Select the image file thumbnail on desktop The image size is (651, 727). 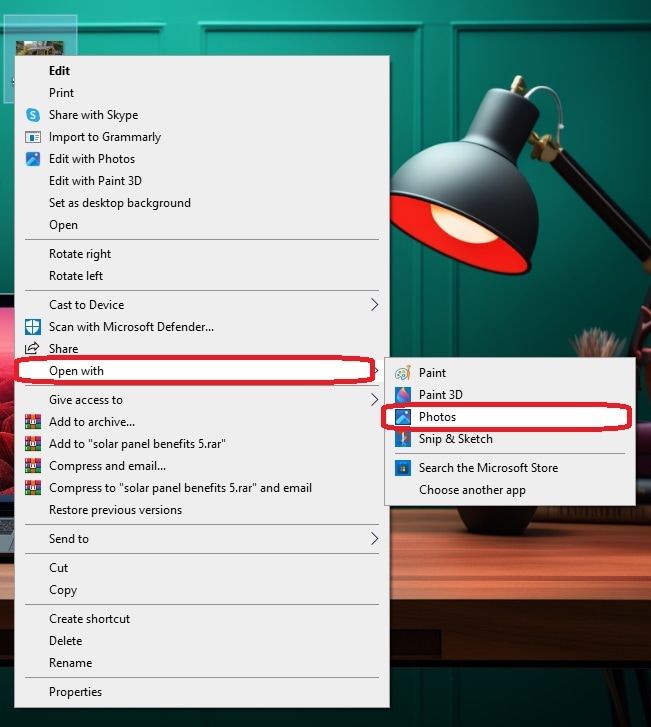pos(40,48)
